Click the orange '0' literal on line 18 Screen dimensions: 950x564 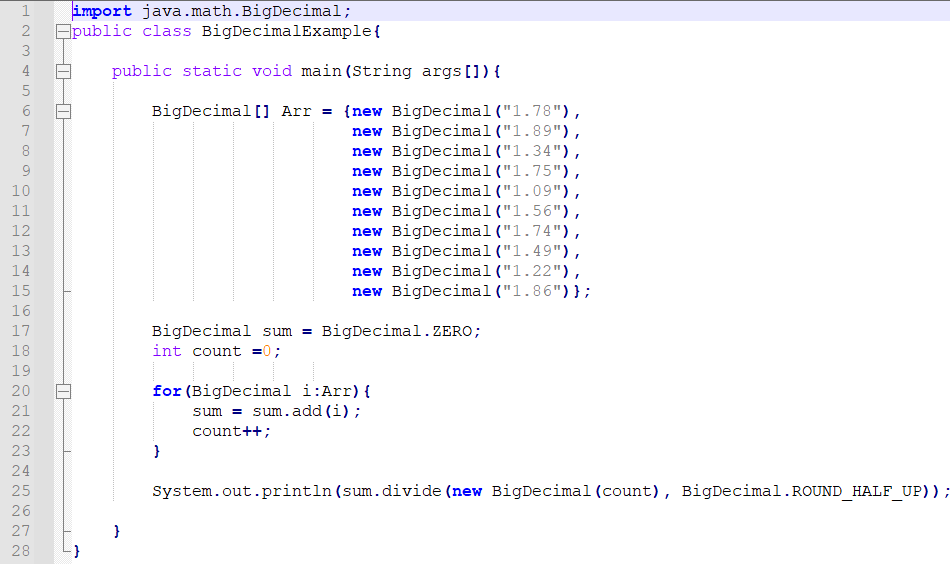267,351
